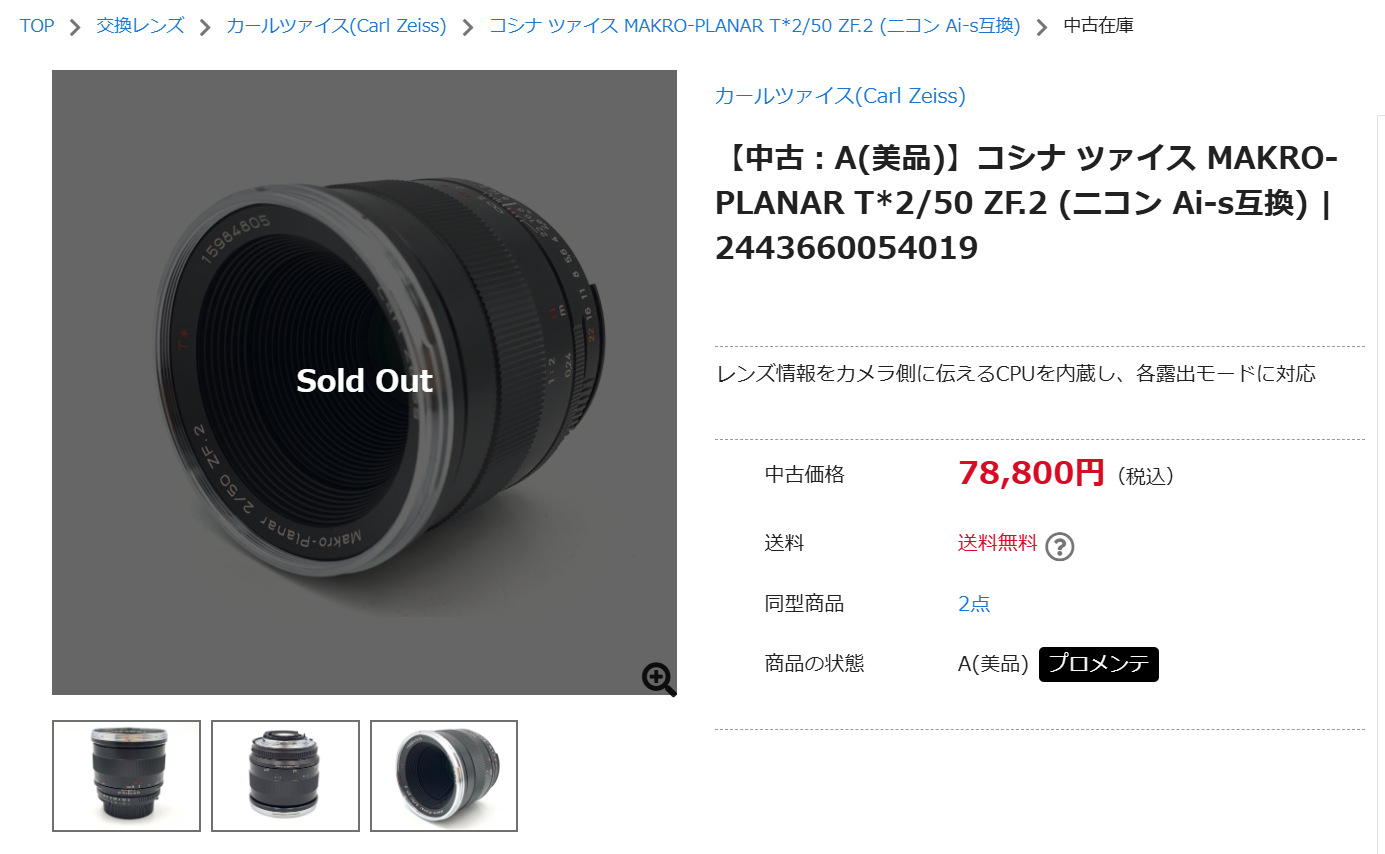This screenshot has width=1385, height=854.
Task: Click the main Sold Out product image
Action: click(x=364, y=382)
